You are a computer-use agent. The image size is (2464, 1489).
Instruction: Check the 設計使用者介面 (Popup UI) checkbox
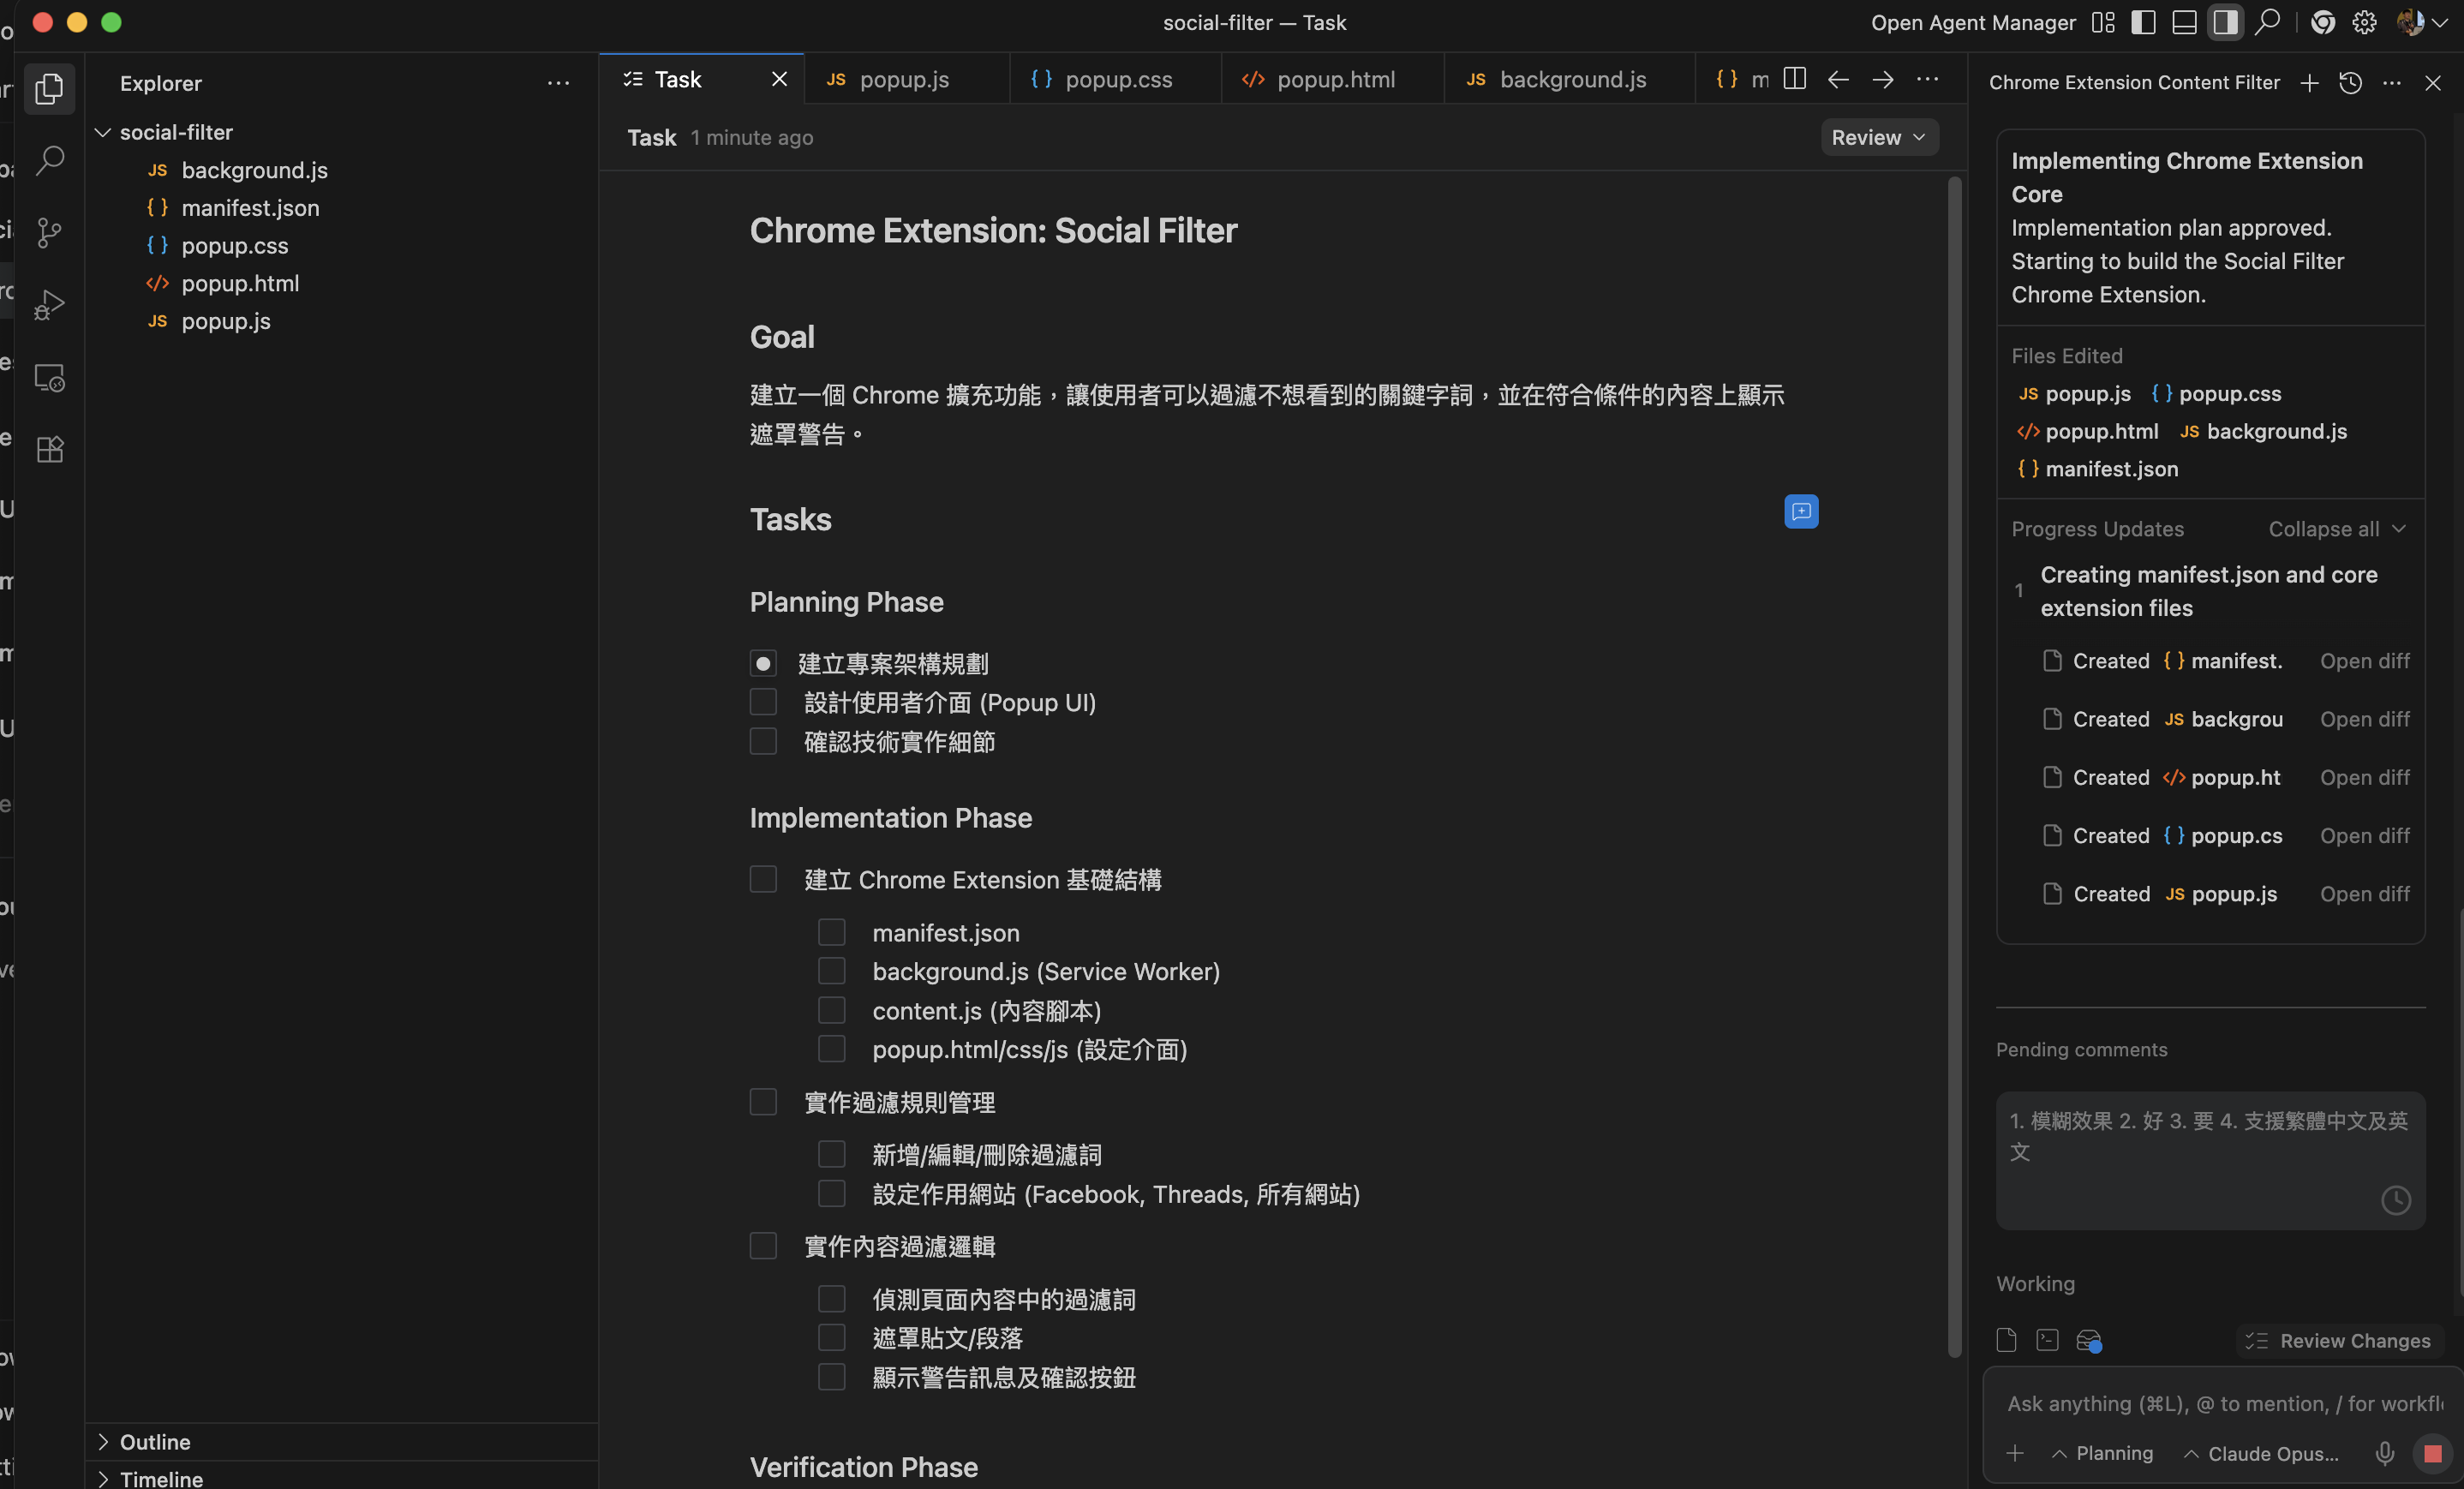point(763,703)
